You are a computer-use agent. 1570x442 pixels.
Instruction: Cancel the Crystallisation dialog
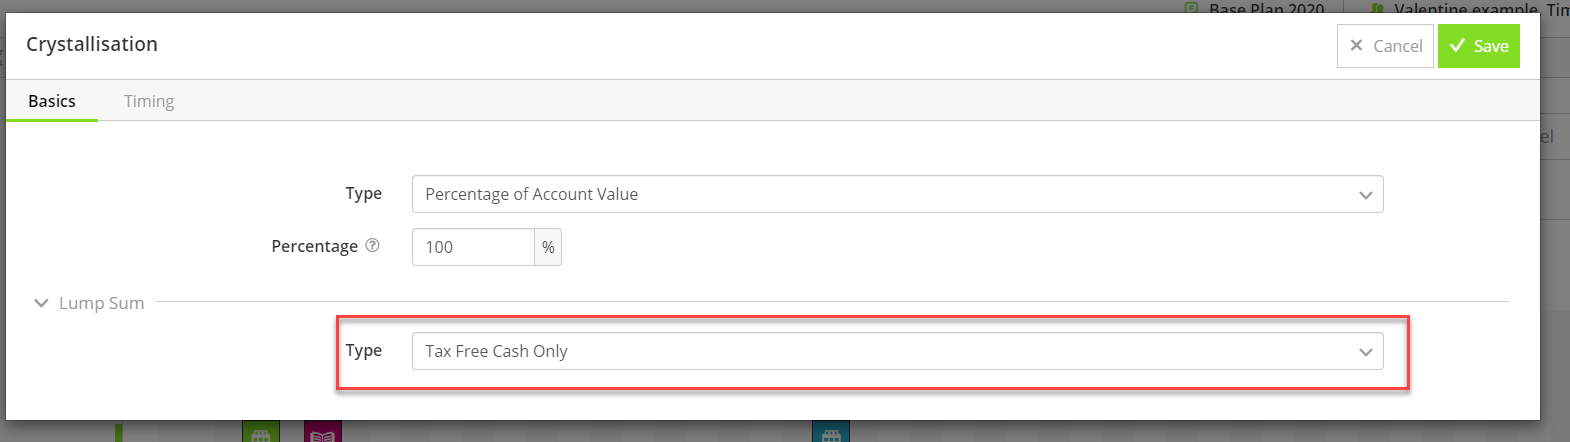(x=1385, y=46)
